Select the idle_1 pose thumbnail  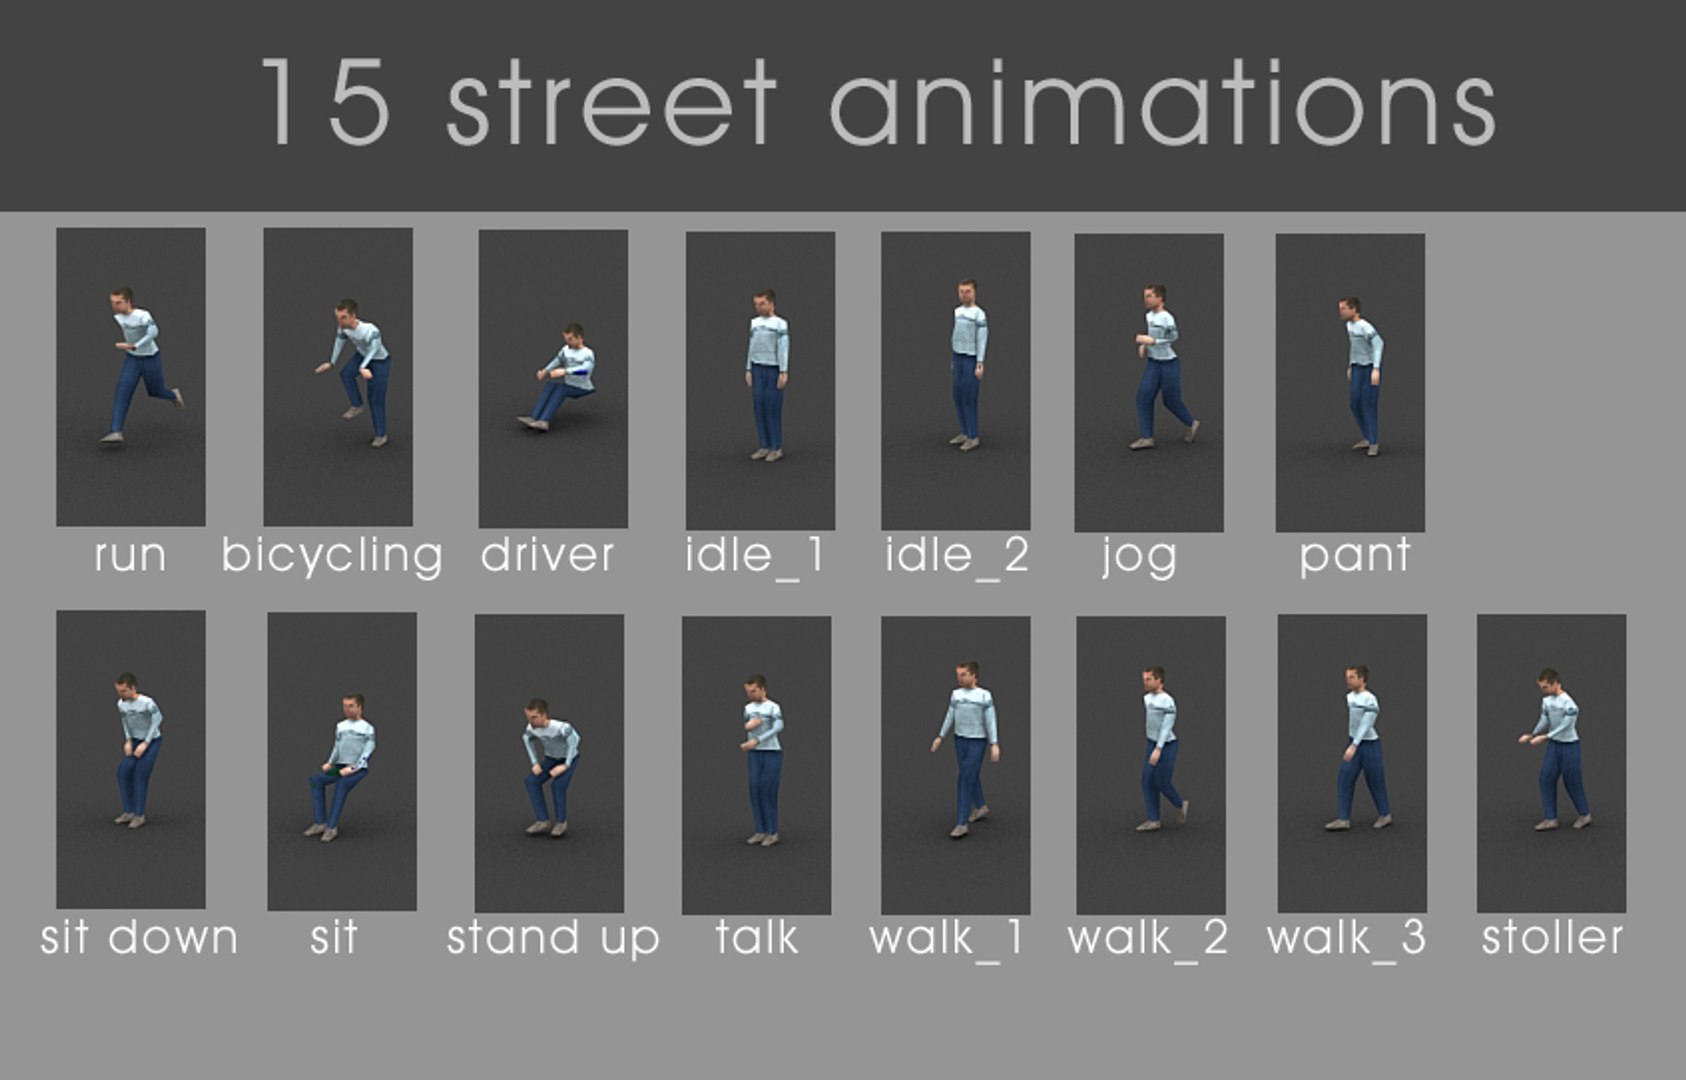point(760,381)
